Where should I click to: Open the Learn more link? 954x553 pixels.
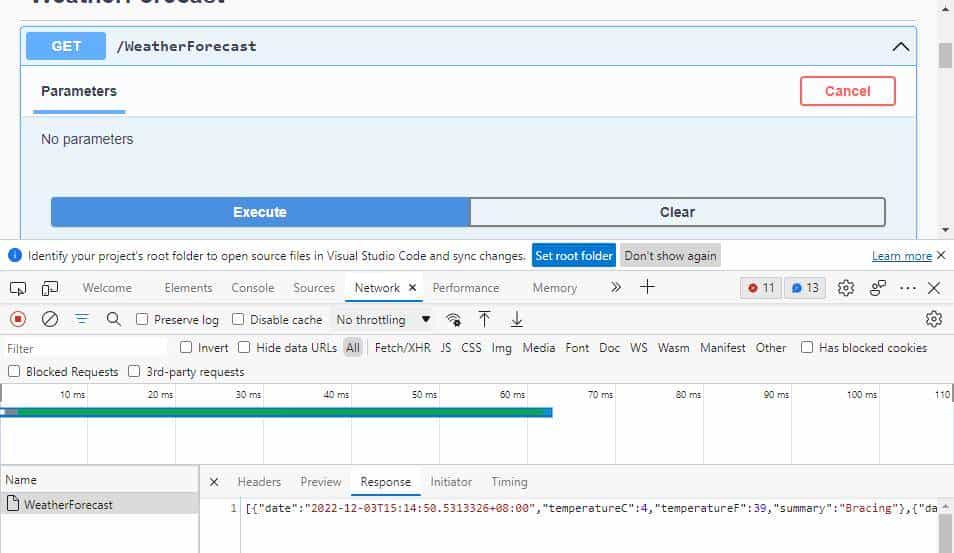902,256
